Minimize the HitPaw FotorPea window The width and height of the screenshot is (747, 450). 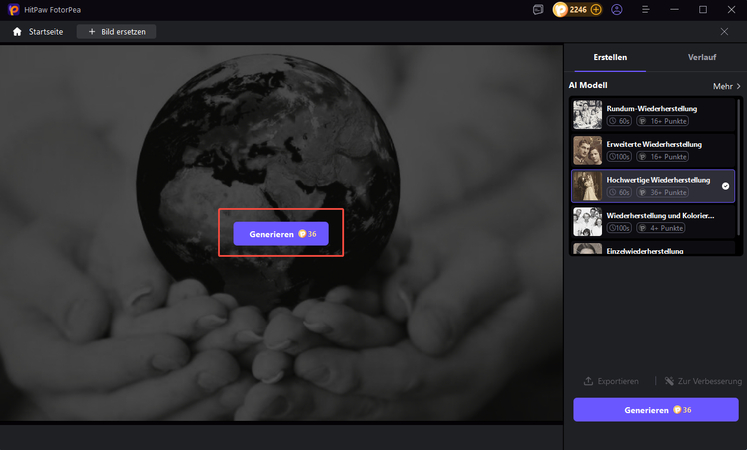(674, 10)
